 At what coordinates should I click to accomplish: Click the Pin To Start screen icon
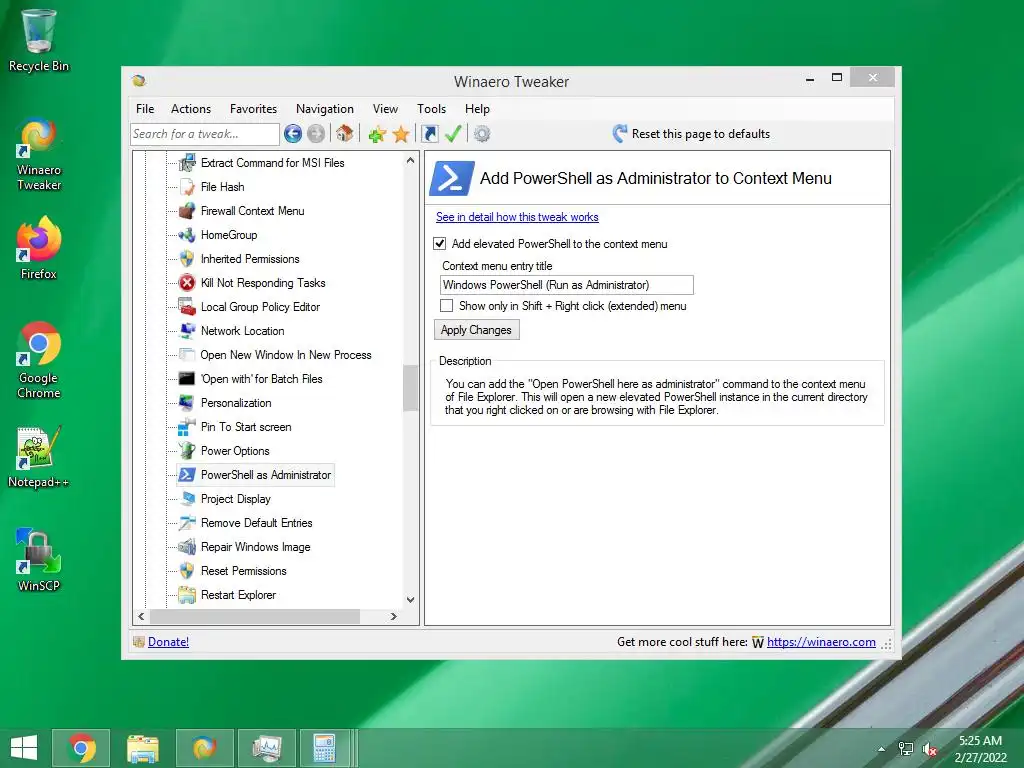tap(187, 427)
